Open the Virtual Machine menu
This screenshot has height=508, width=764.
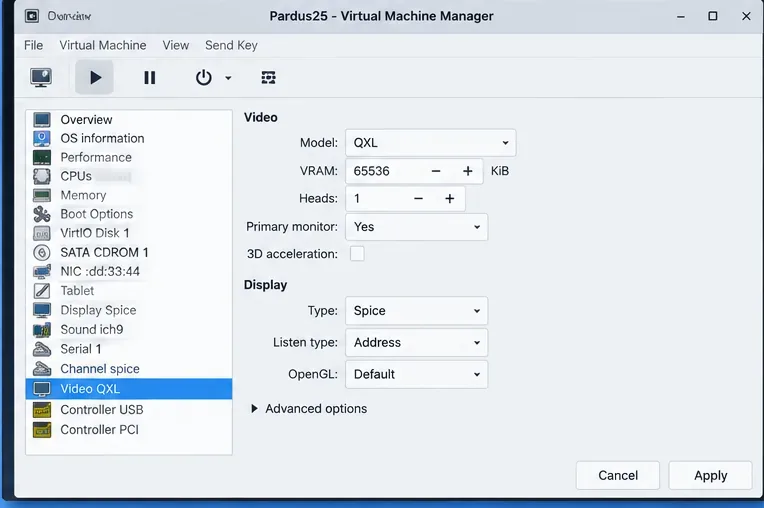point(103,45)
